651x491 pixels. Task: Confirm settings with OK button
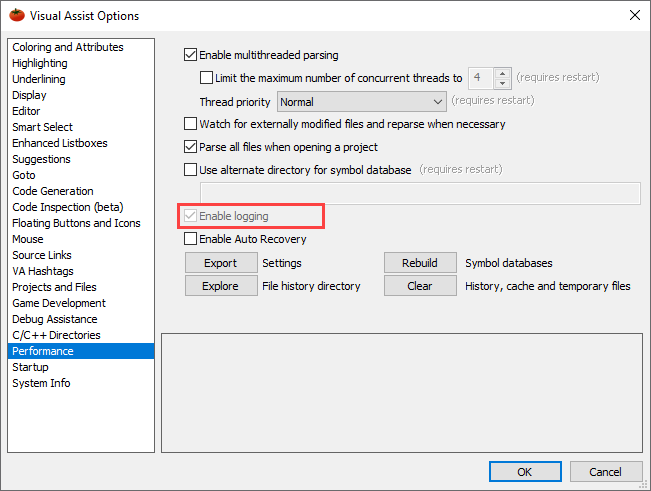[525, 471]
